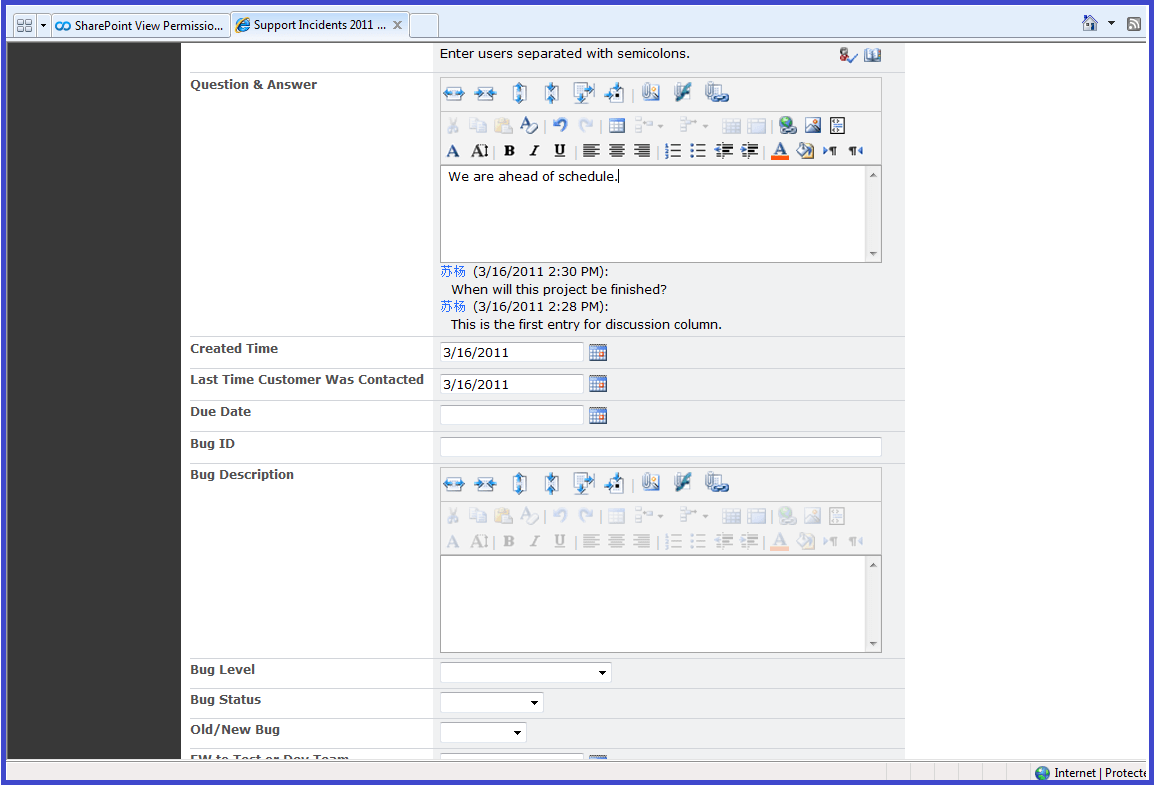The image size is (1156, 785).
Task: Decrease the Question & Answer editor height
Action: click(x=551, y=93)
